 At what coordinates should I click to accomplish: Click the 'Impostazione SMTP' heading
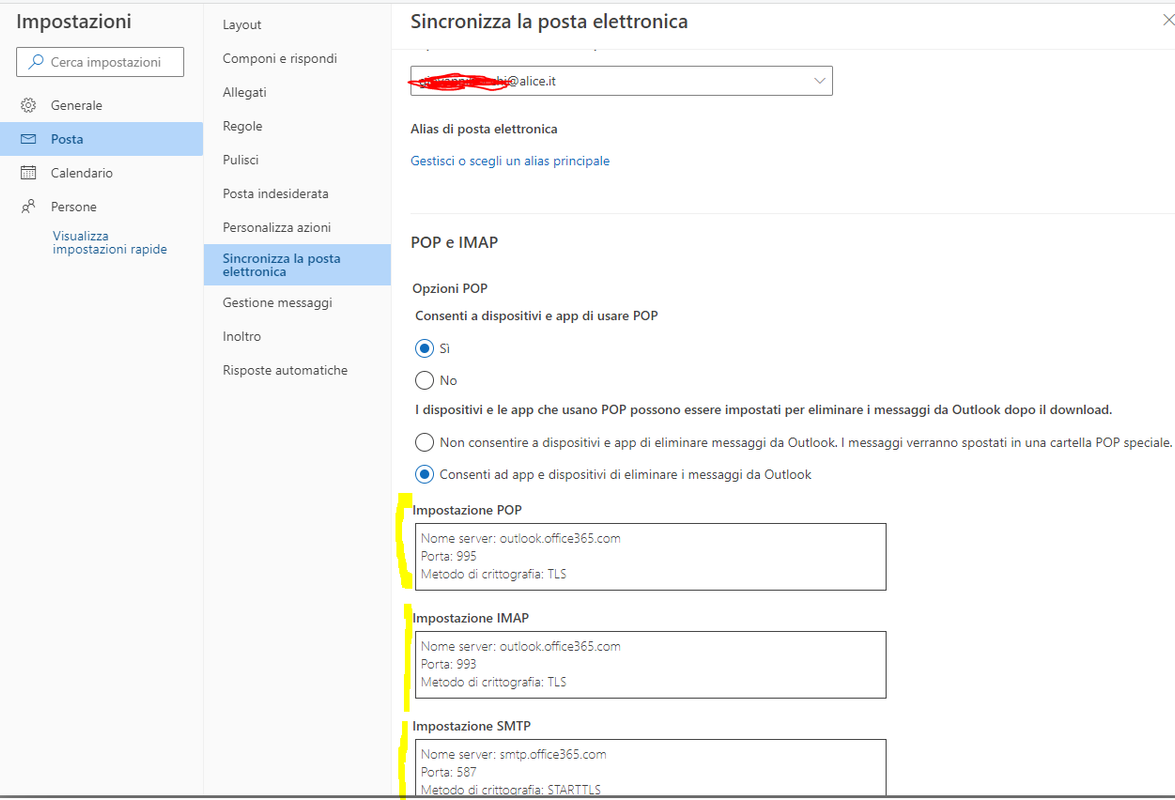[471, 726]
